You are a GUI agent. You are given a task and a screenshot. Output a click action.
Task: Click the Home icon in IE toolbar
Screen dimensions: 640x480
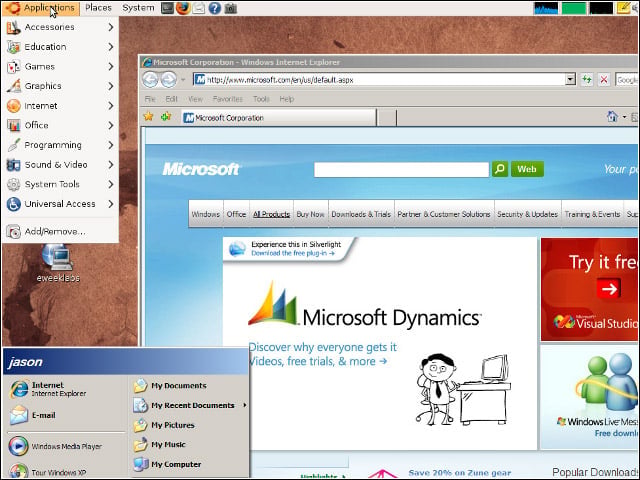[x=612, y=117]
